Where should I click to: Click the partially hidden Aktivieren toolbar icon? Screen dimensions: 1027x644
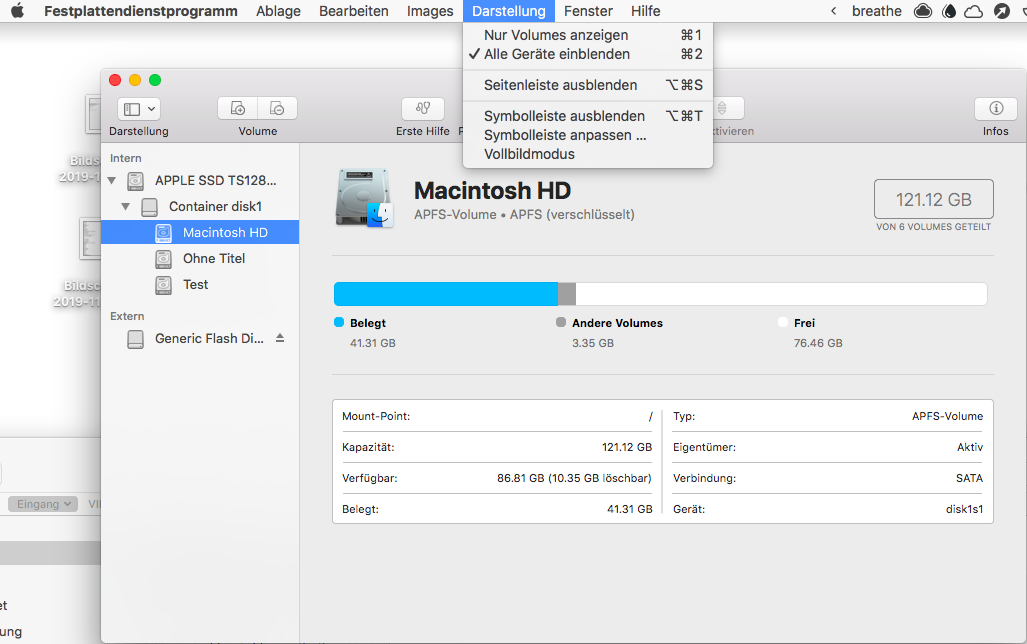click(722, 108)
